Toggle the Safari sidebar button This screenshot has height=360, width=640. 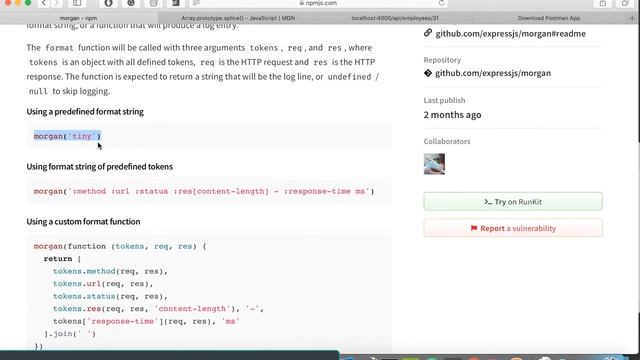[77, 3]
